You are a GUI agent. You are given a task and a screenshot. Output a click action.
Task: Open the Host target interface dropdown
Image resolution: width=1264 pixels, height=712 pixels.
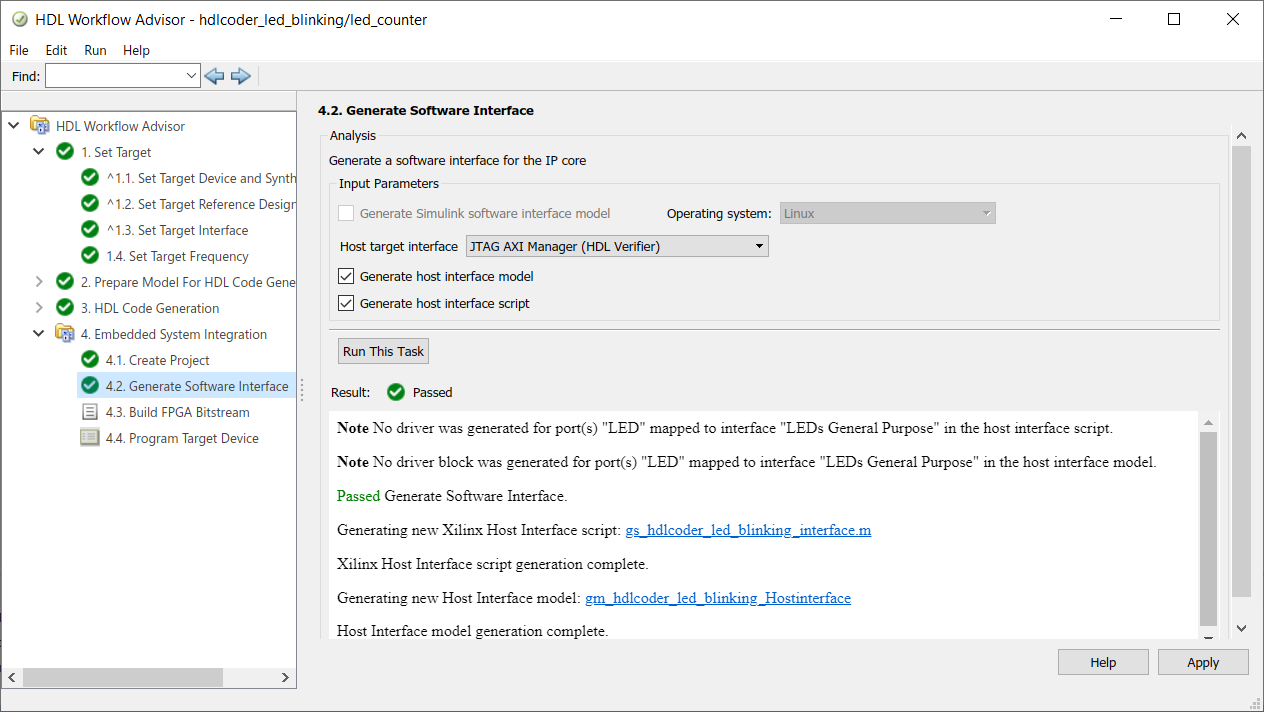617,246
